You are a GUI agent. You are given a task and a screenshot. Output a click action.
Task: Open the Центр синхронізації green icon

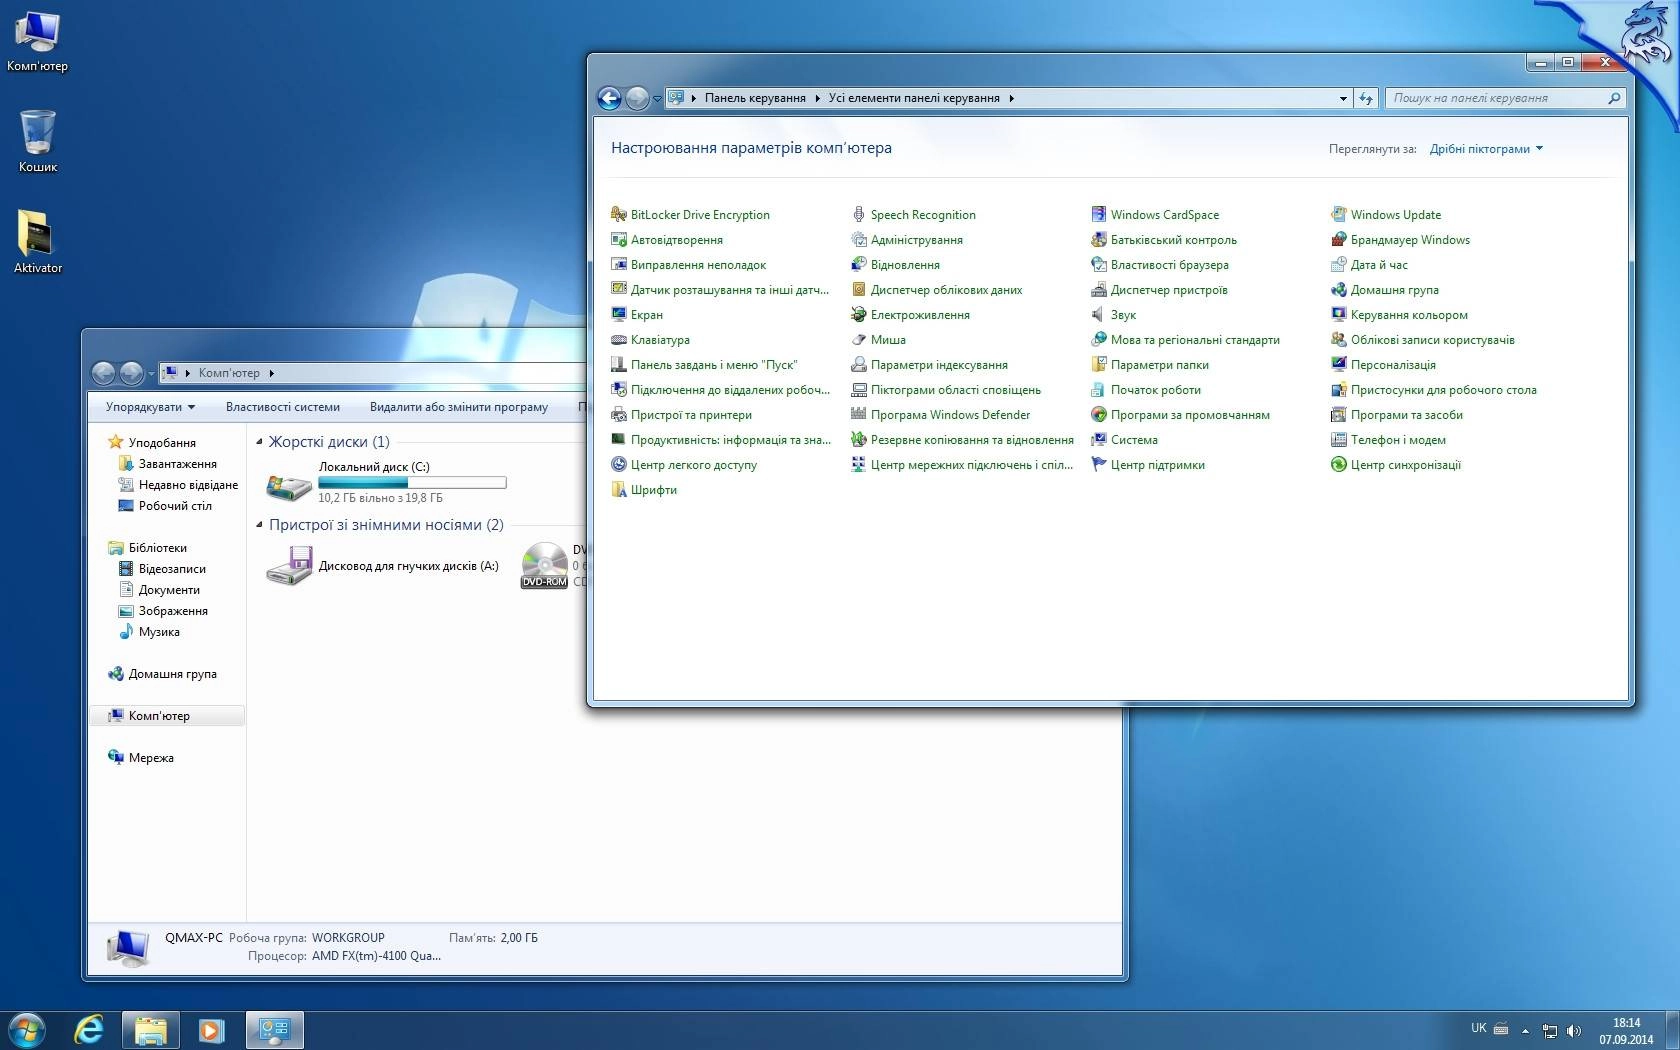pos(1338,464)
